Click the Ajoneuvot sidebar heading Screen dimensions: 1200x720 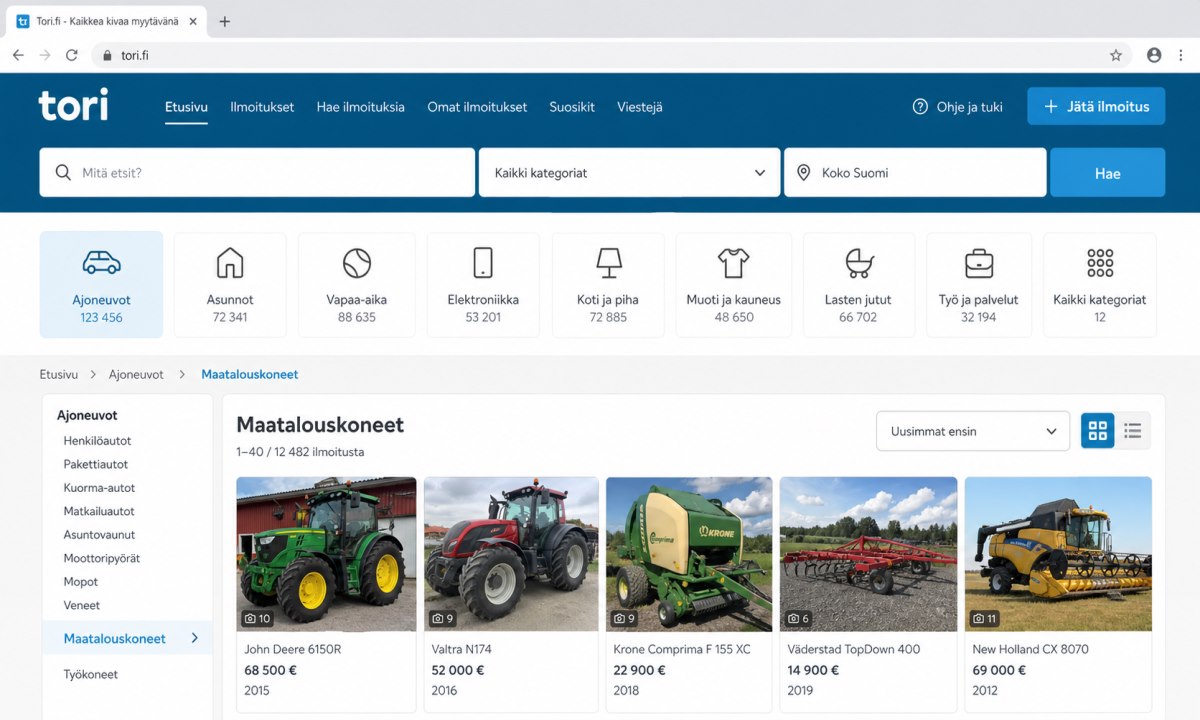(x=87, y=415)
